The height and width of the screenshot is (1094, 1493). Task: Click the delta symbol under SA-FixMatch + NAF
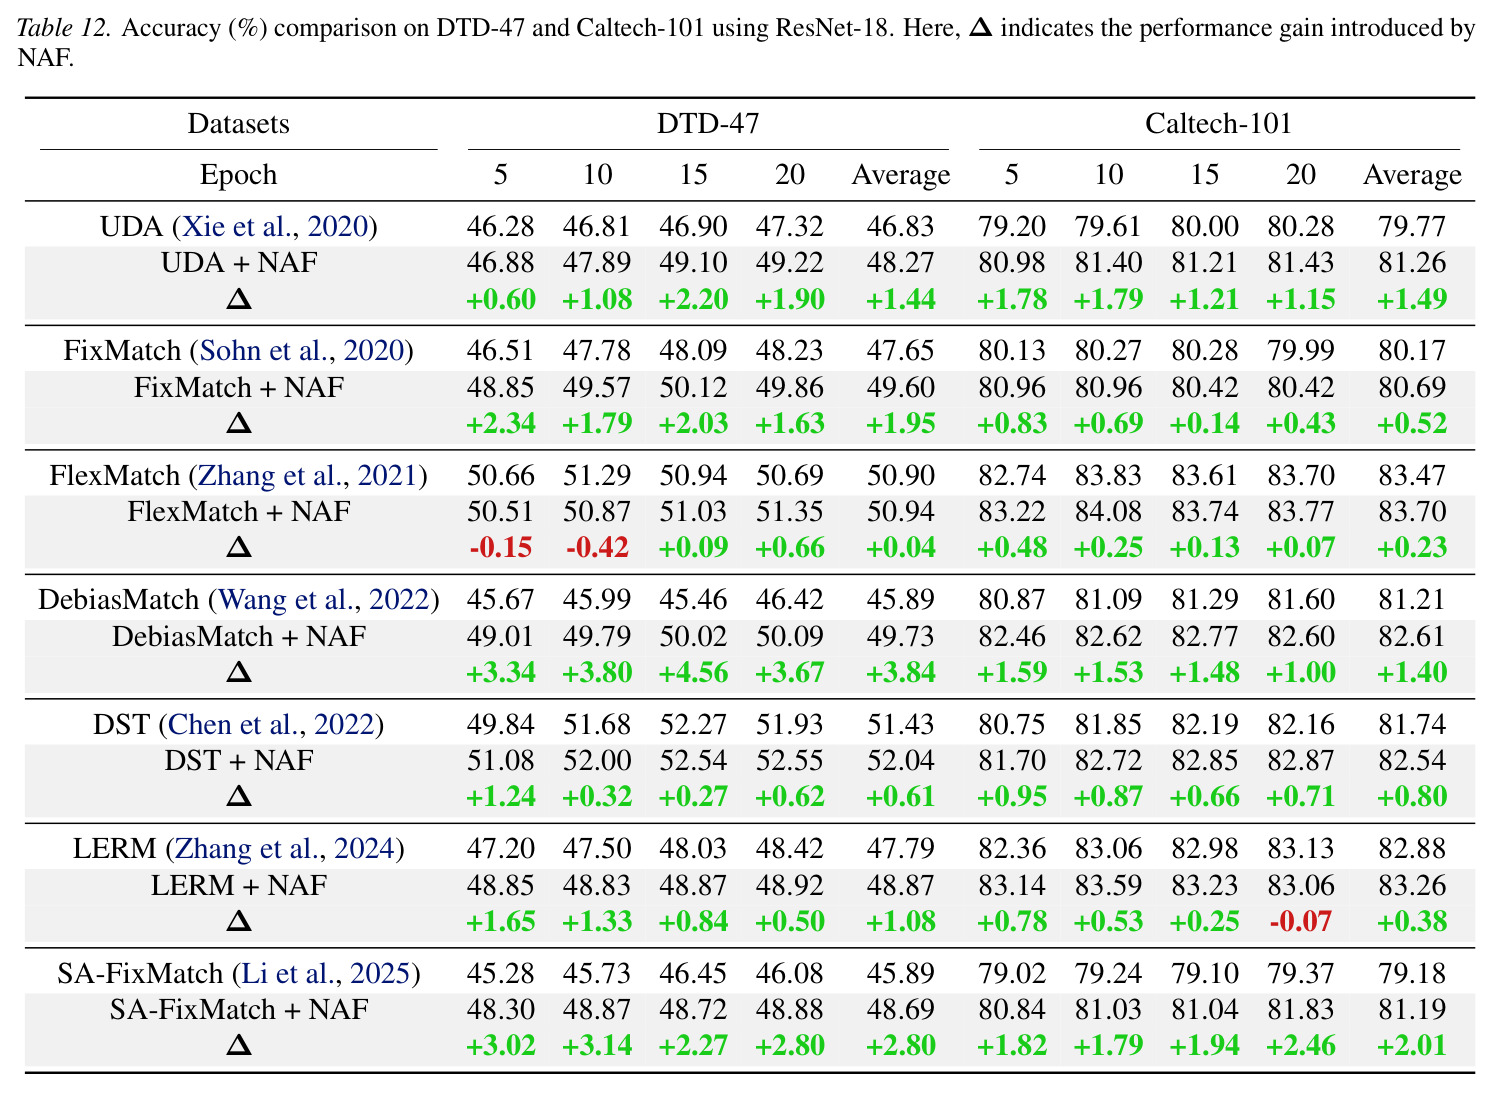[239, 1046]
